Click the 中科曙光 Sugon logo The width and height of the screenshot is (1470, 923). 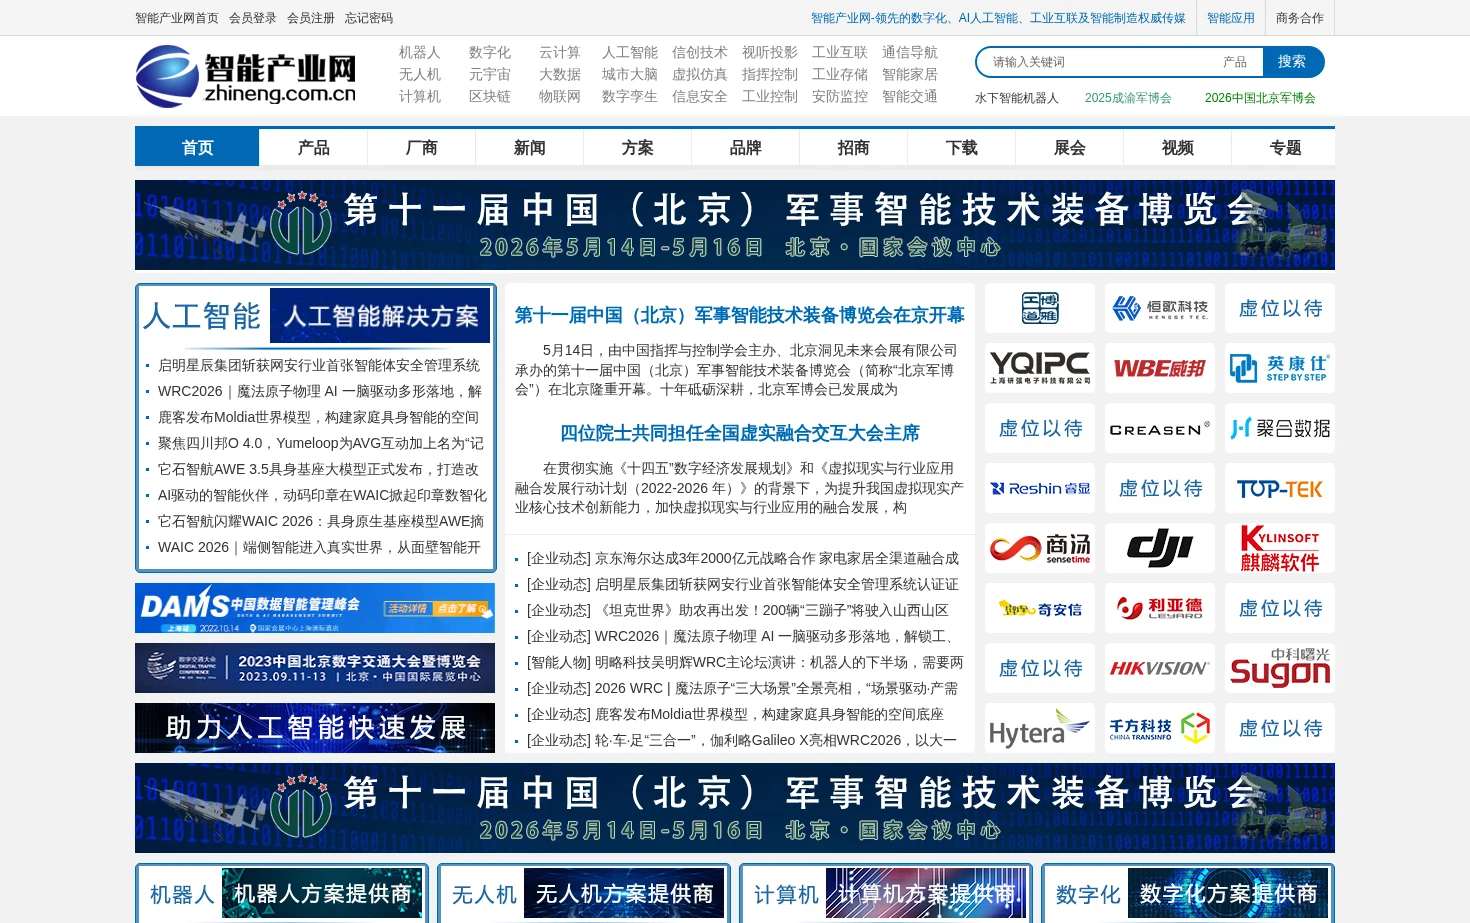[1280, 668]
